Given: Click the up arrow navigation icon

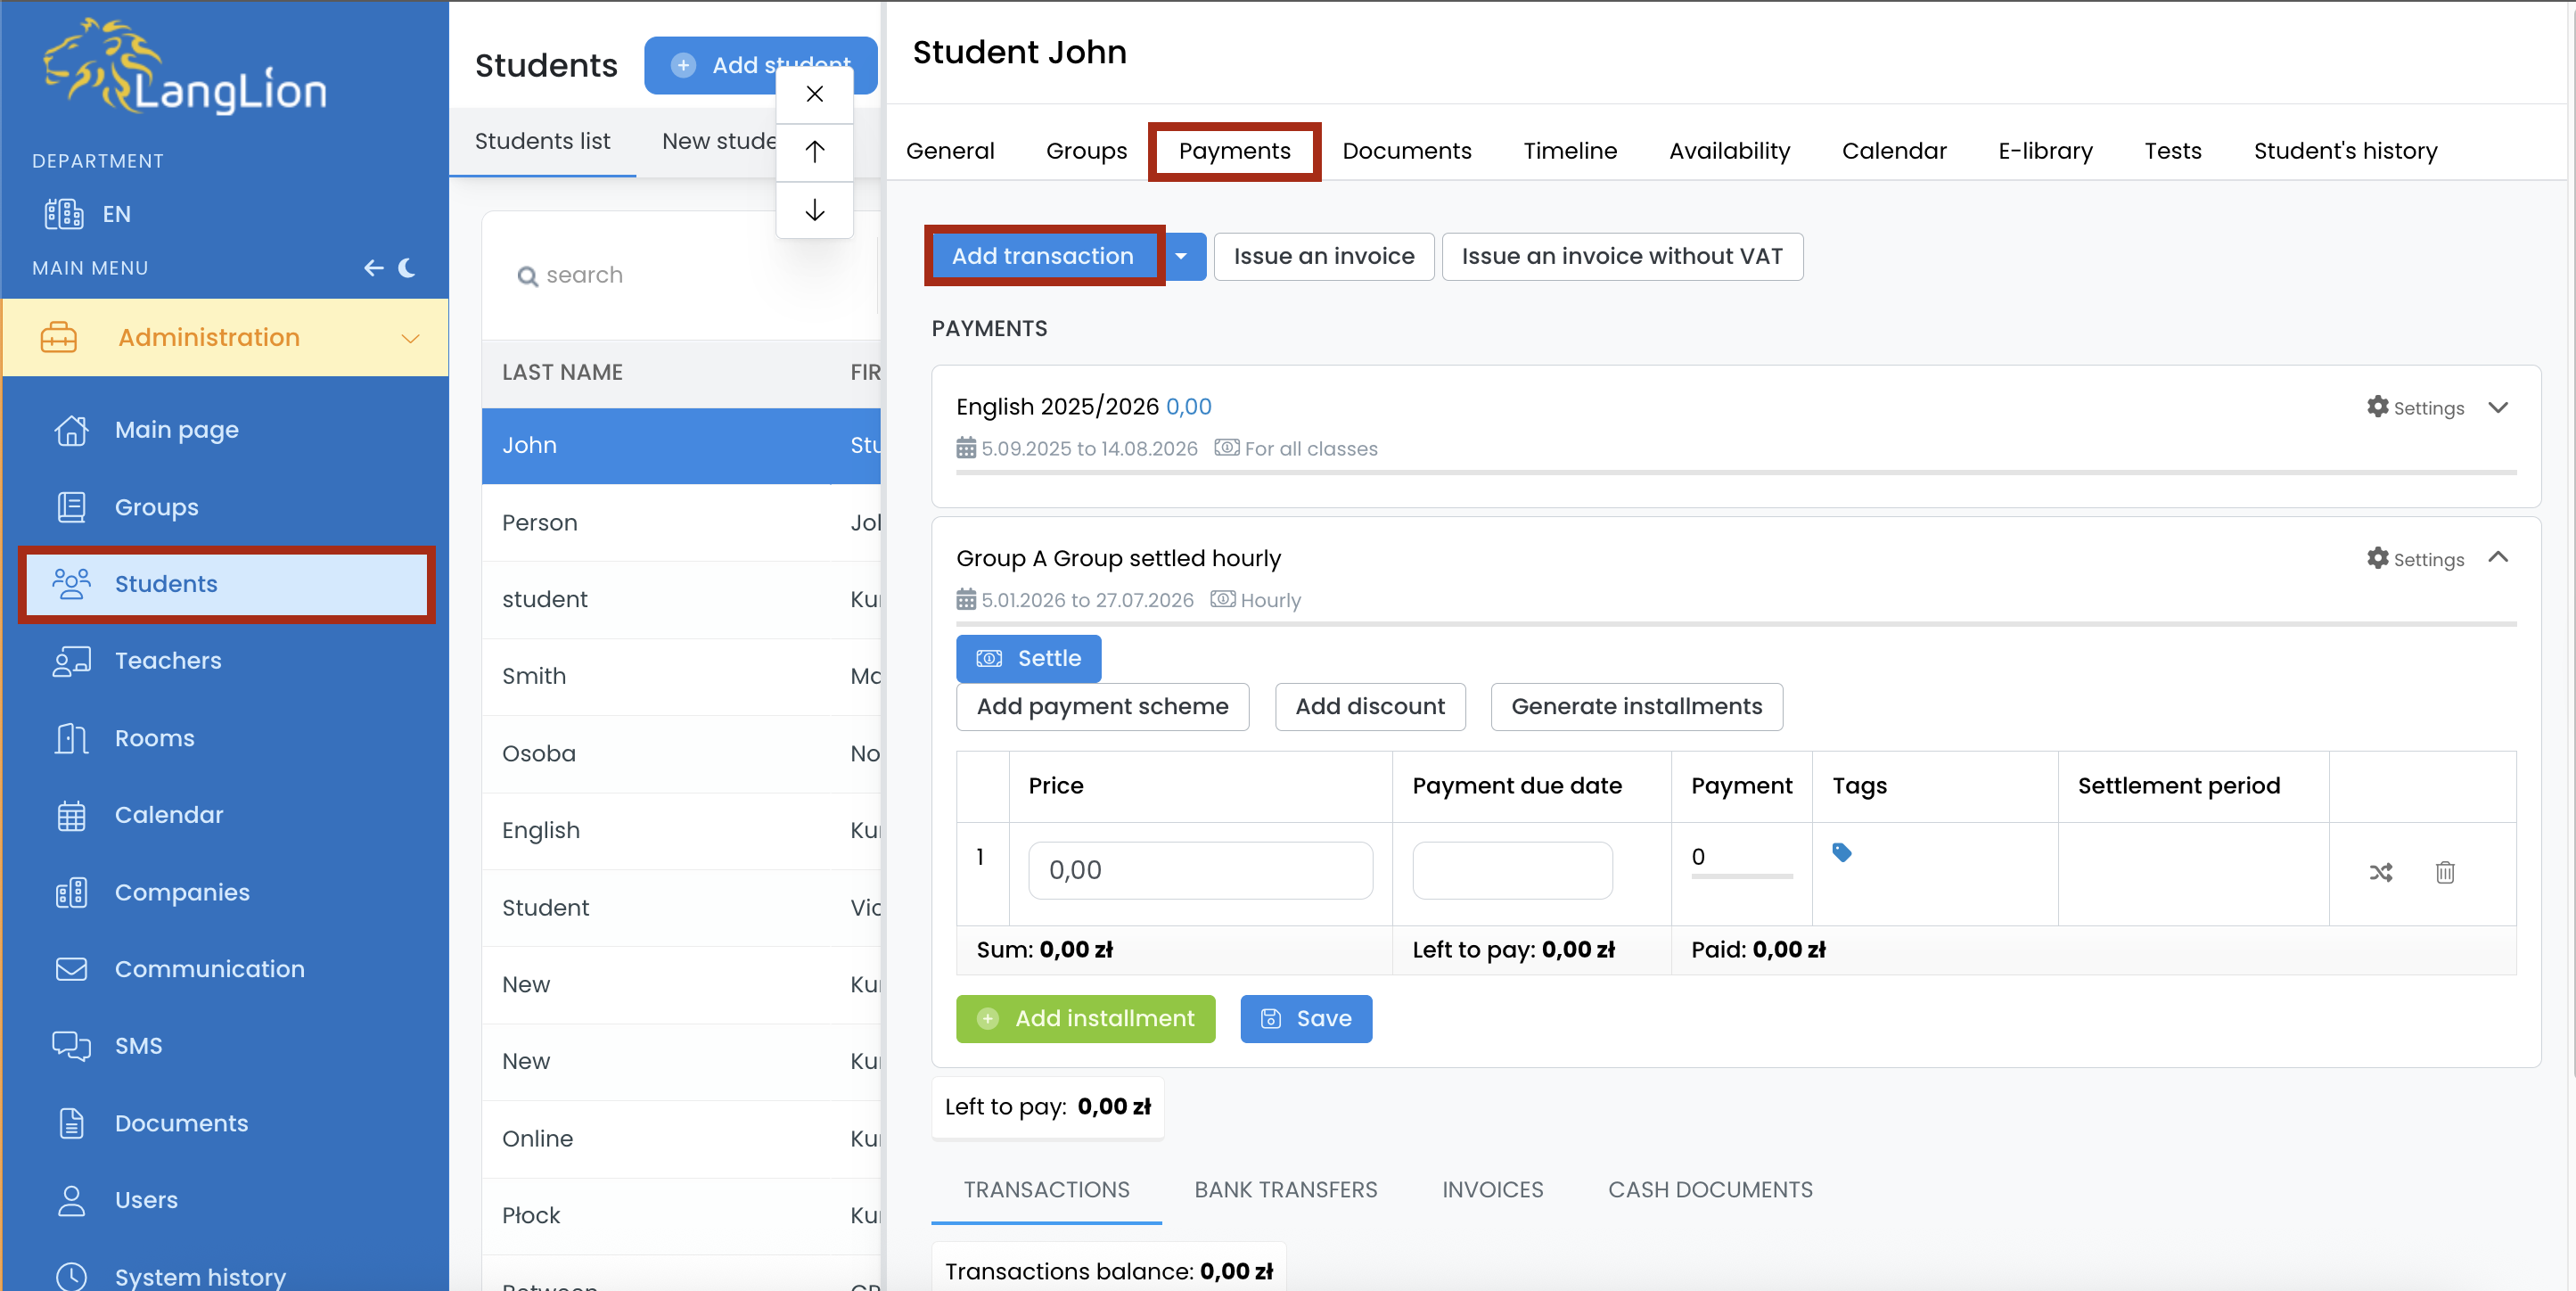Looking at the screenshot, I should 814,151.
